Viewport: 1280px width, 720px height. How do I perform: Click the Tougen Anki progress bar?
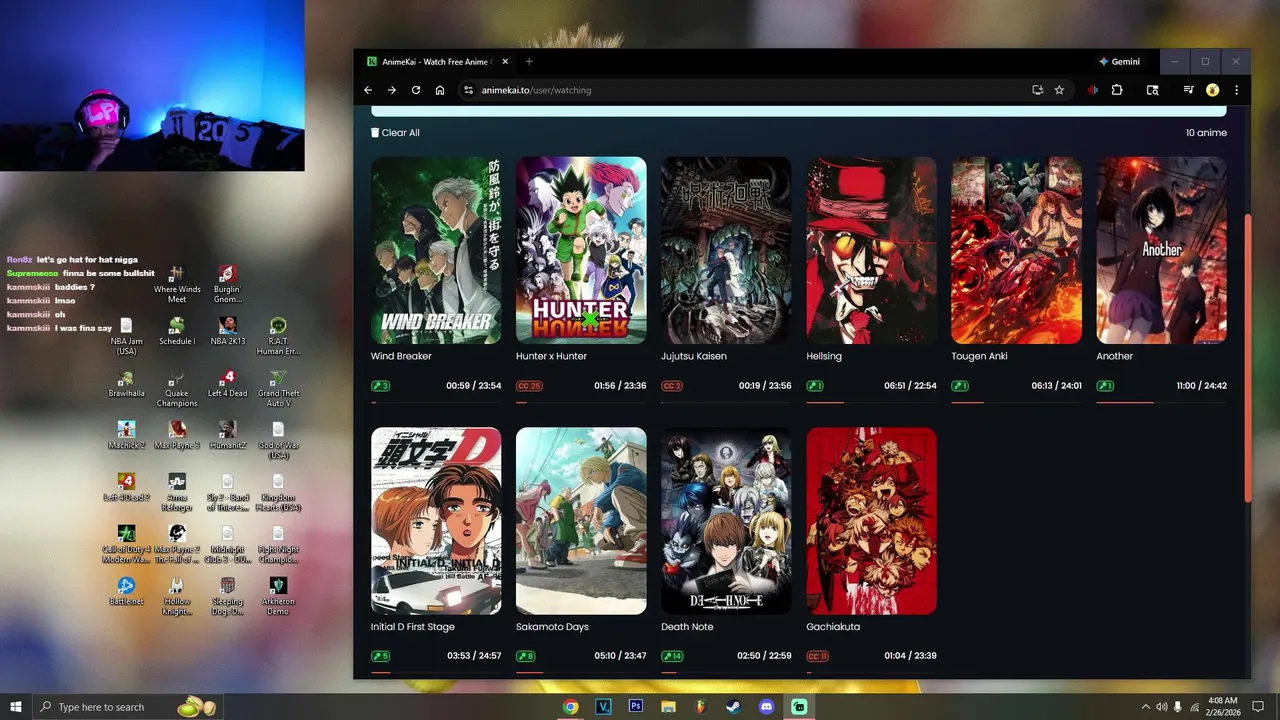(1016, 402)
